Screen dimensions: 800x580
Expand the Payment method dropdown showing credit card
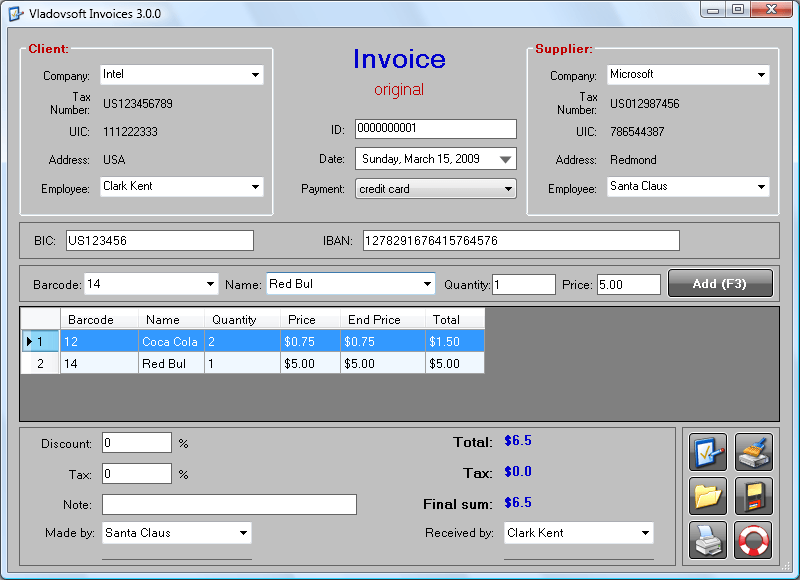pyautogui.click(x=507, y=187)
